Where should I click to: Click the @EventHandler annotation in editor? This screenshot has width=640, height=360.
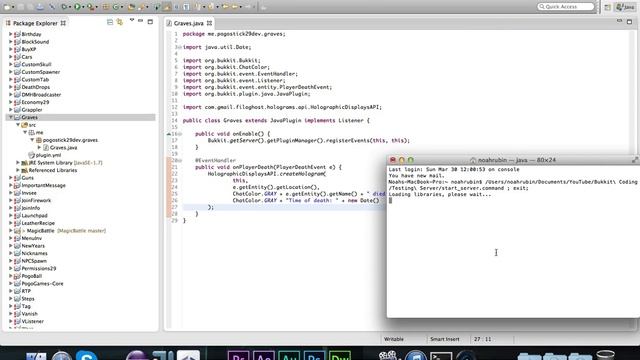tap(216, 160)
